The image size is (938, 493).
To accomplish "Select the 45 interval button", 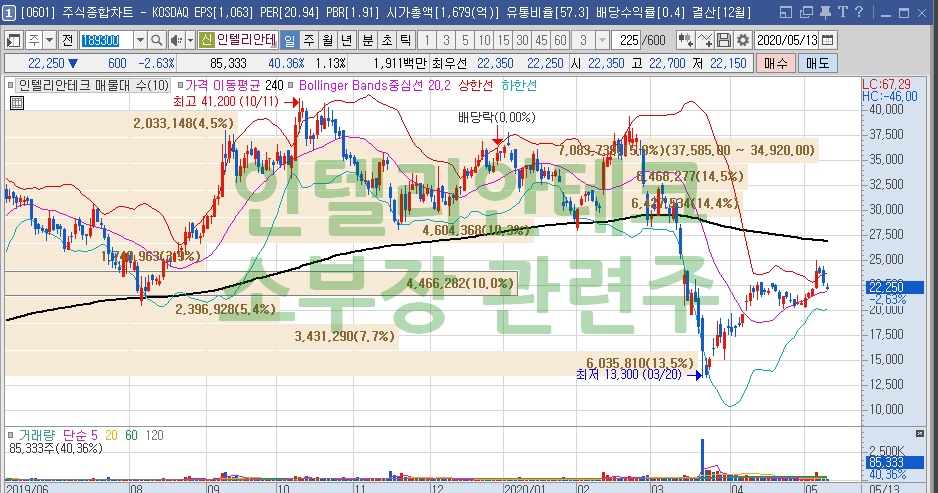I will point(541,40).
